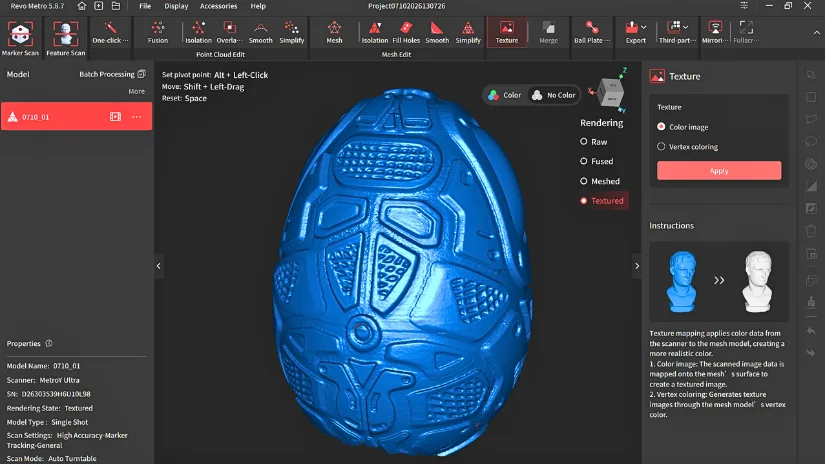This screenshot has width=825, height=464.
Task: Create new project with plus icon
Action: click(x=98, y=6)
